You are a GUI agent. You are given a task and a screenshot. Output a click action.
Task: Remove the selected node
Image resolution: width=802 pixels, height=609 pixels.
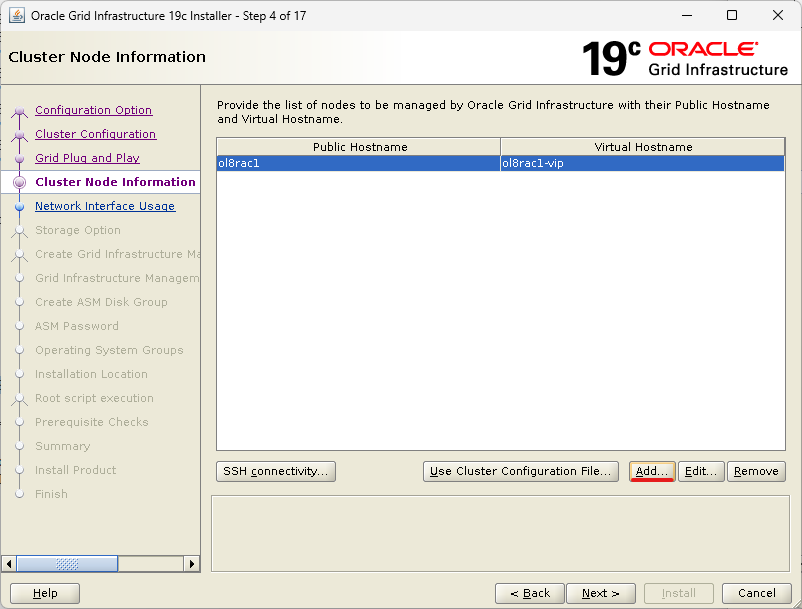[756, 471]
